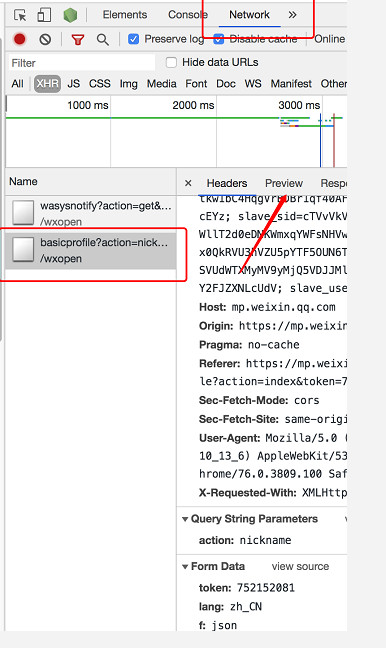
Task: Open the Preview tab of the request
Action: 284,183
